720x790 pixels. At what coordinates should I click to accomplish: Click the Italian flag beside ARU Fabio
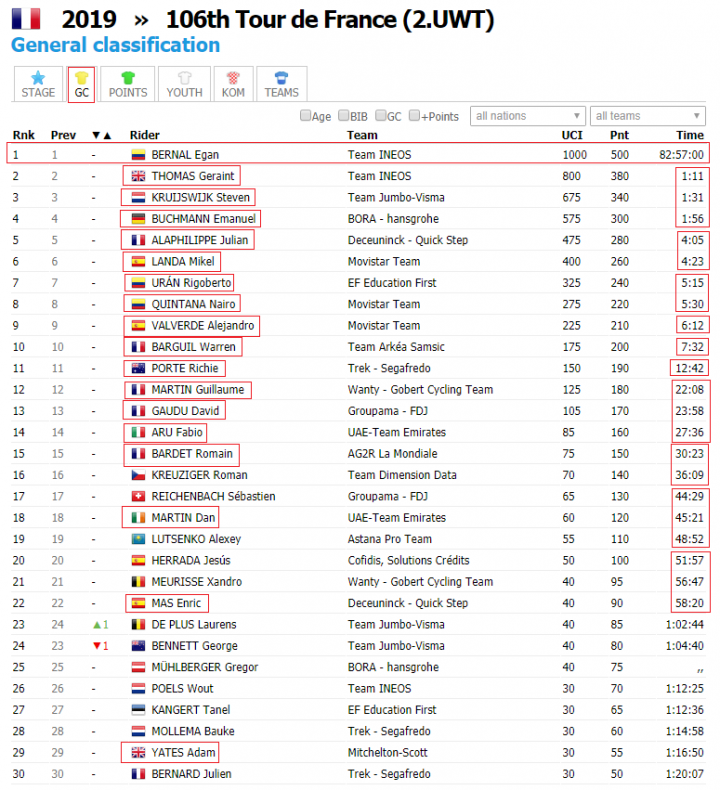pos(138,432)
